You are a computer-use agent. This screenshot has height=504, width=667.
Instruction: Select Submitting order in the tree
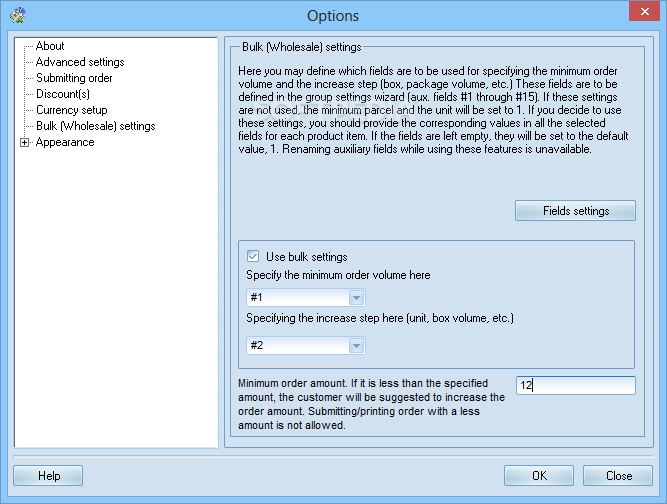[x=74, y=78]
